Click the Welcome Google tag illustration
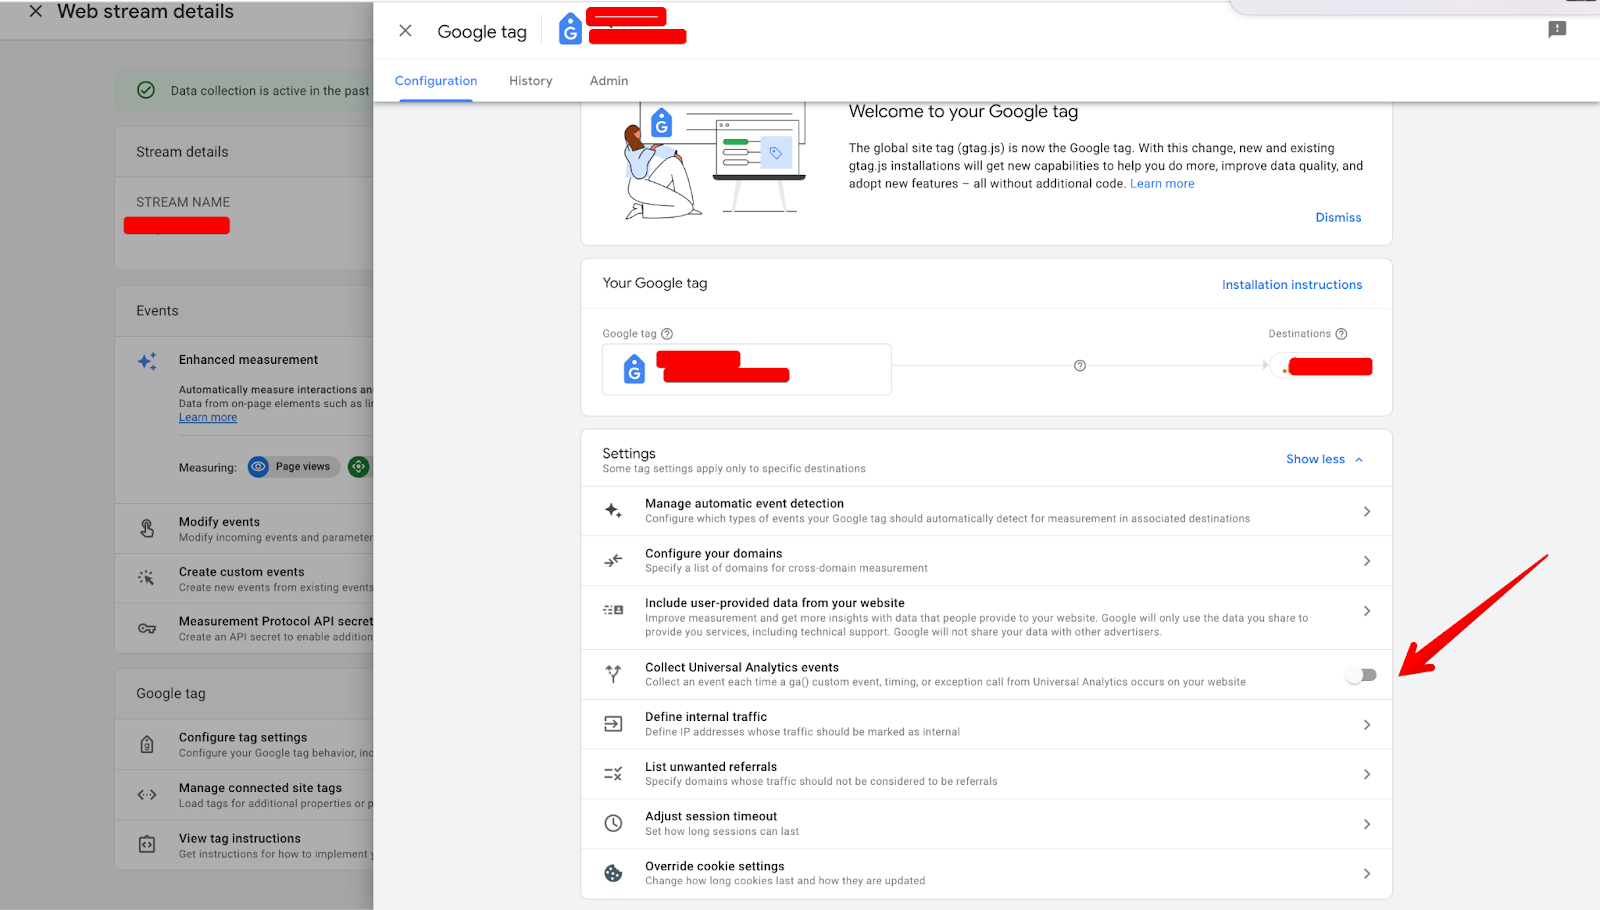1600x910 pixels. pyautogui.click(x=714, y=162)
